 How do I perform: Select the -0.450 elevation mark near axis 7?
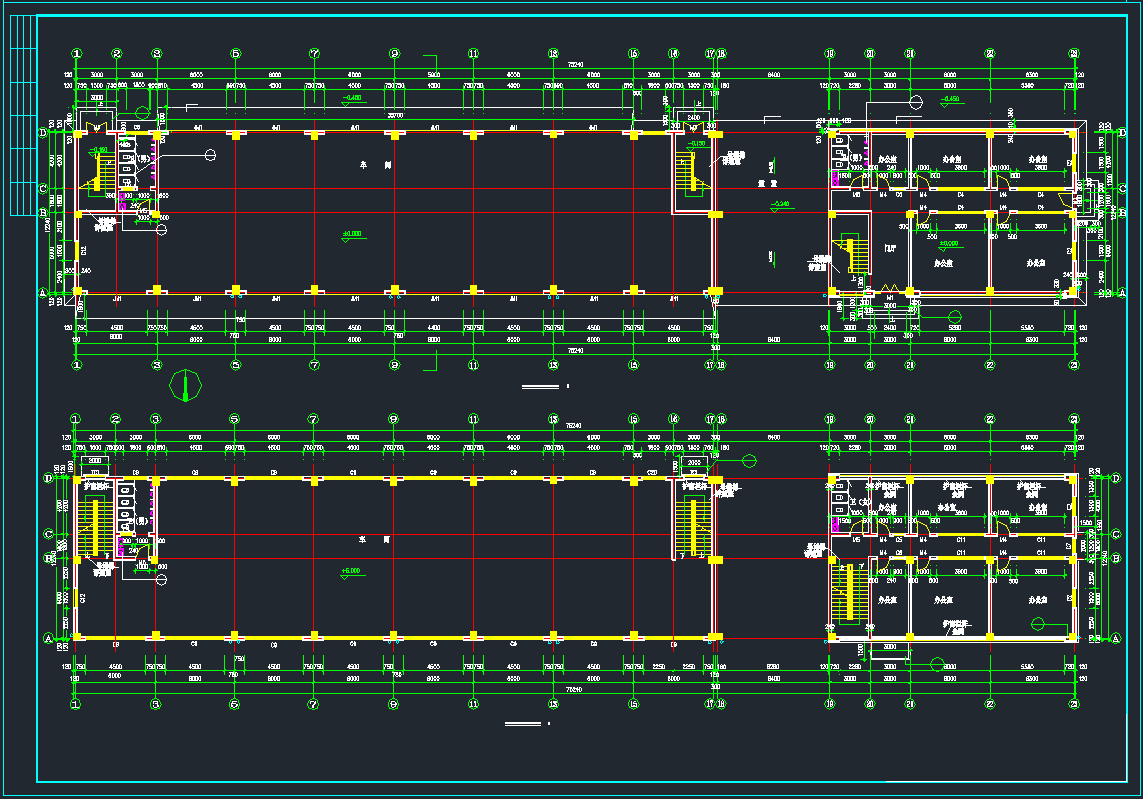pyautogui.click(x=352, y=98)
